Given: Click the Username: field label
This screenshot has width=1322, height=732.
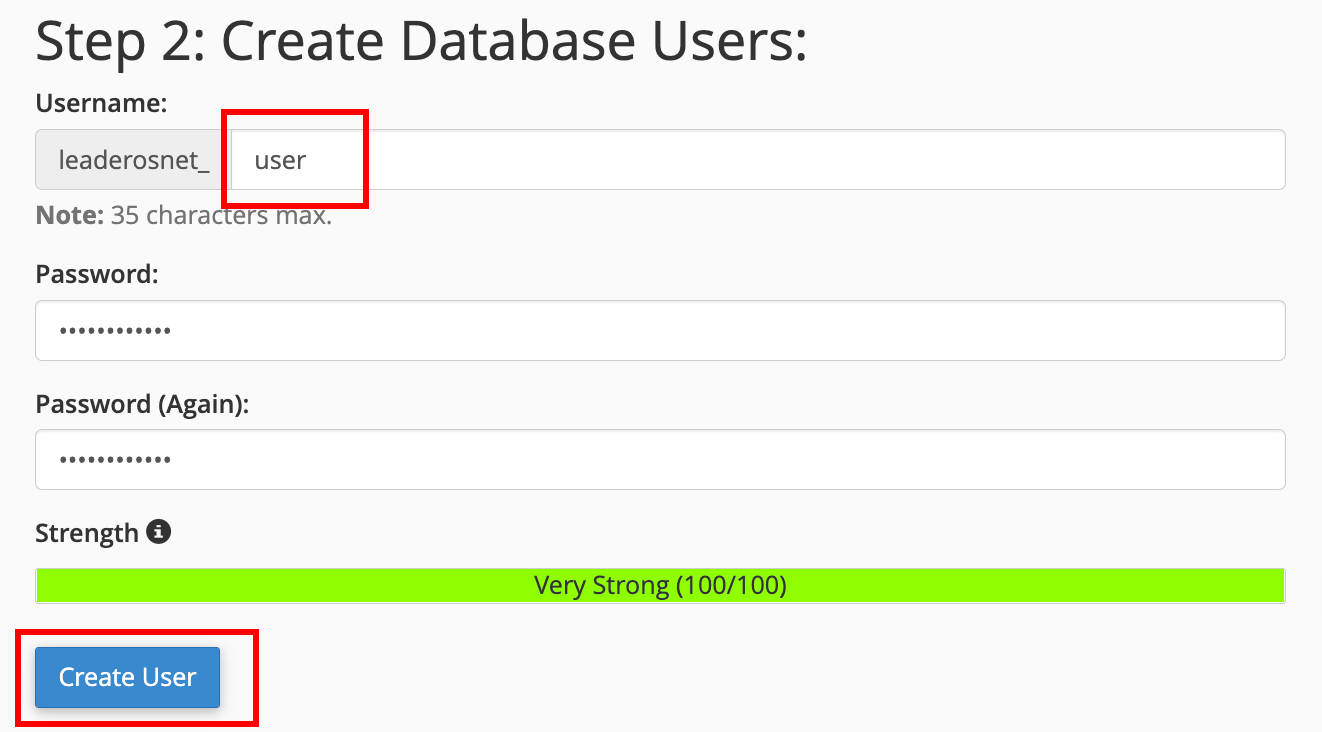Looking at the screenshot, I should (101, 103).
